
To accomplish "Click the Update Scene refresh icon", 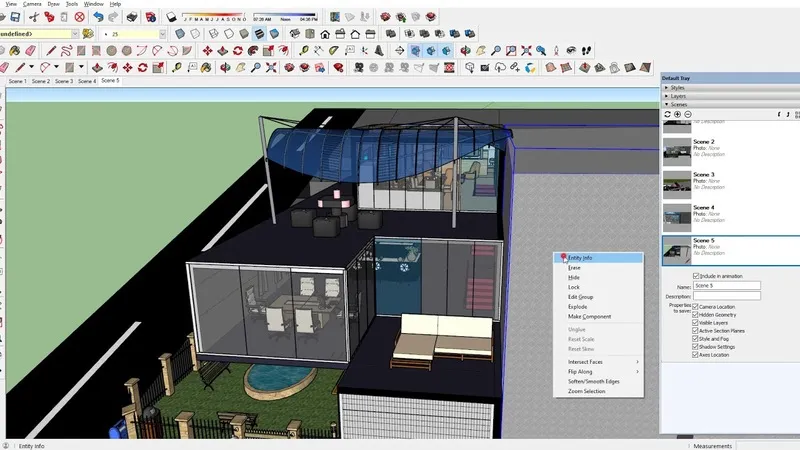I will [x=667, y=114].
